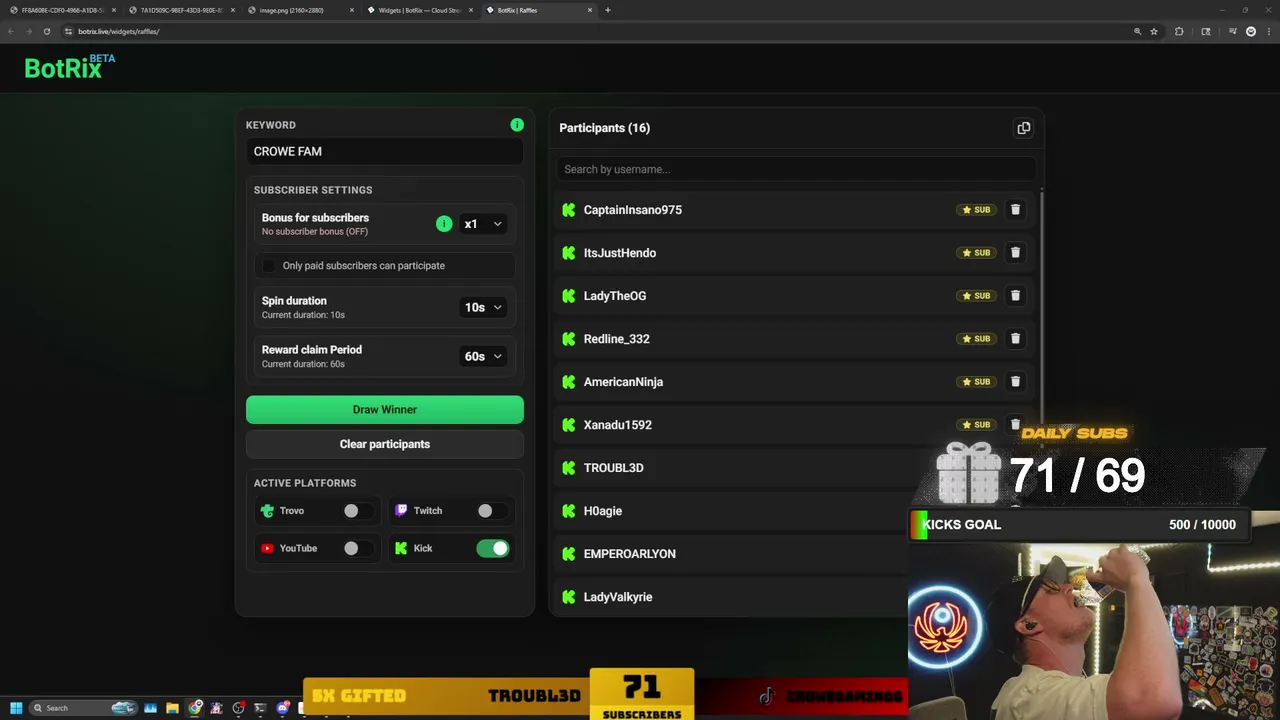This screenshot has height=720, width=1280.
Task: Toggle the Trovo platform switch
Action: coord(357,511)
